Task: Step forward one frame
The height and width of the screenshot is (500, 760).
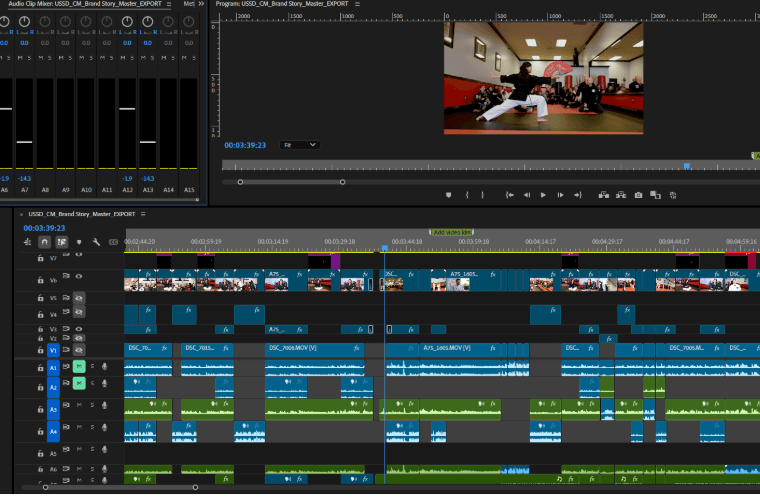Action: point(560,195)
